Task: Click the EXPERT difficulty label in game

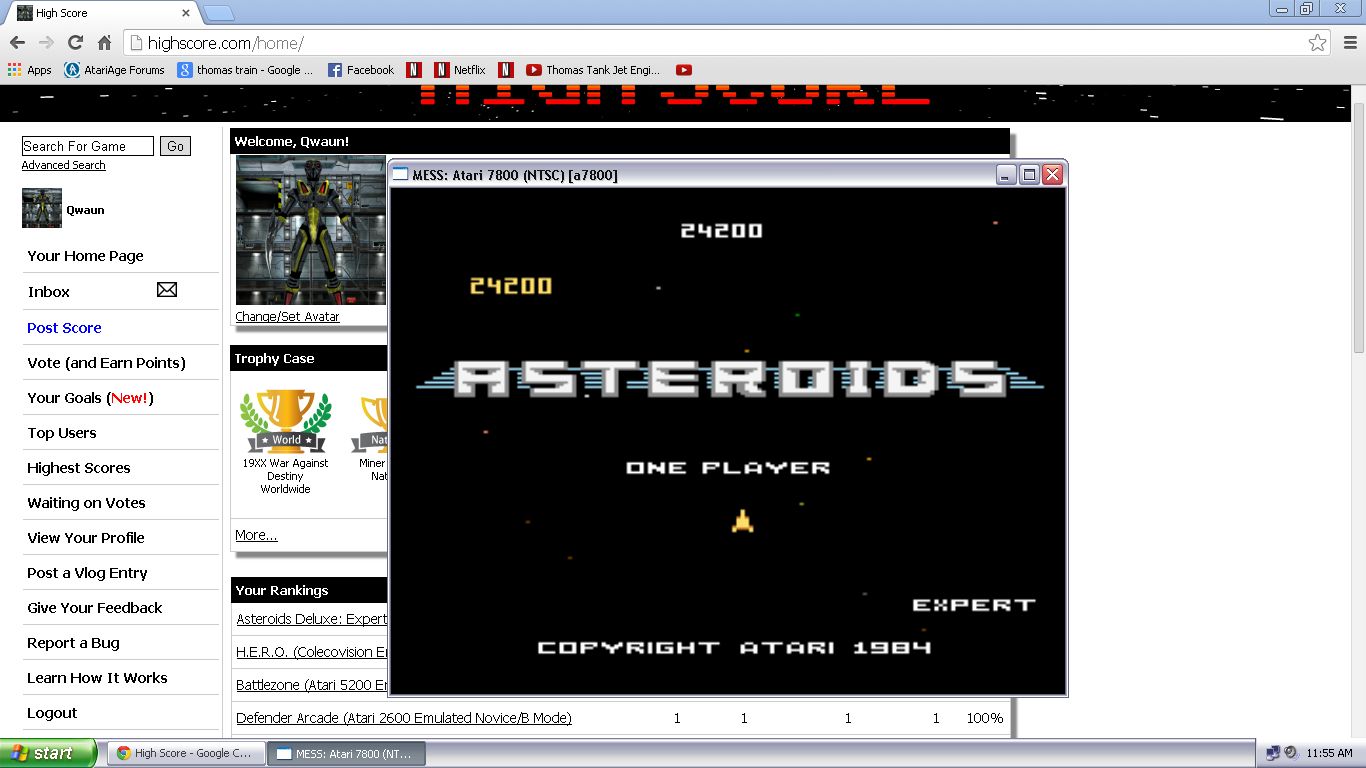Action: pos(974,605)
